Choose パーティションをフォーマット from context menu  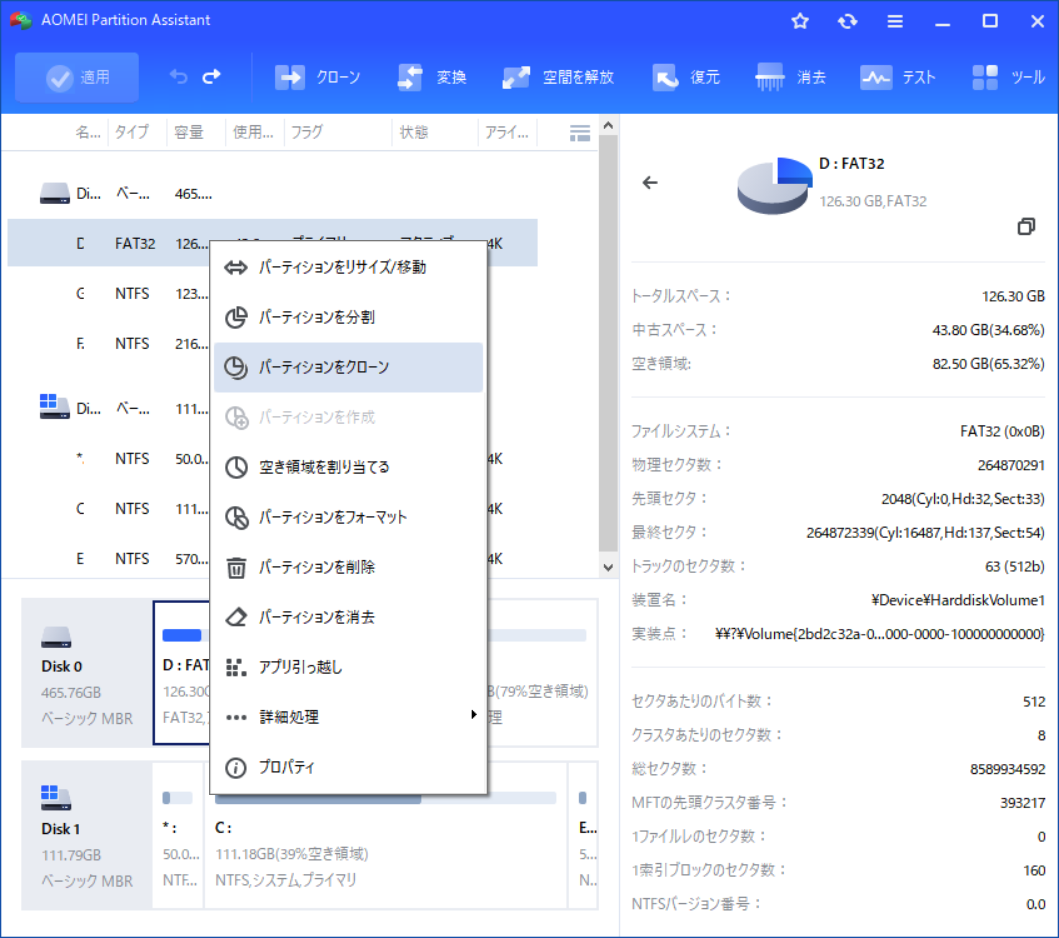tap(348, 517)
